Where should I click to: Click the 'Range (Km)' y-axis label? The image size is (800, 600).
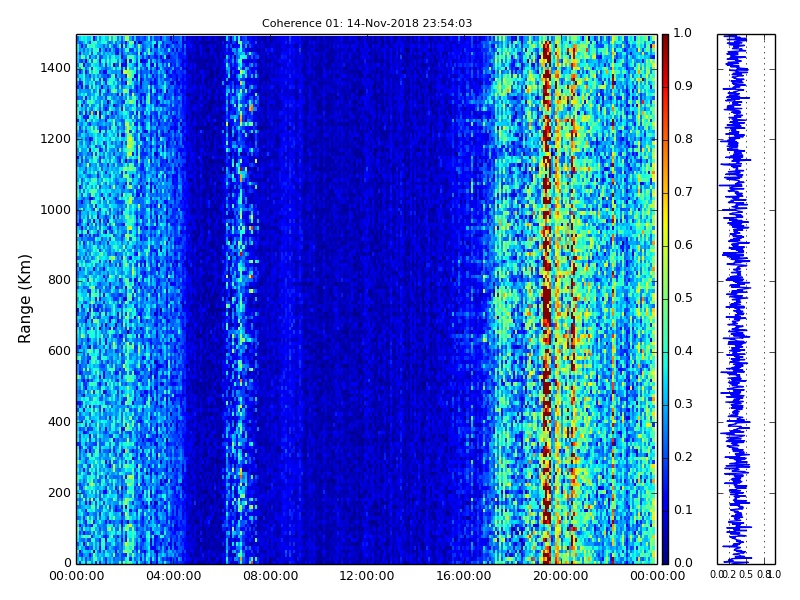24,299
